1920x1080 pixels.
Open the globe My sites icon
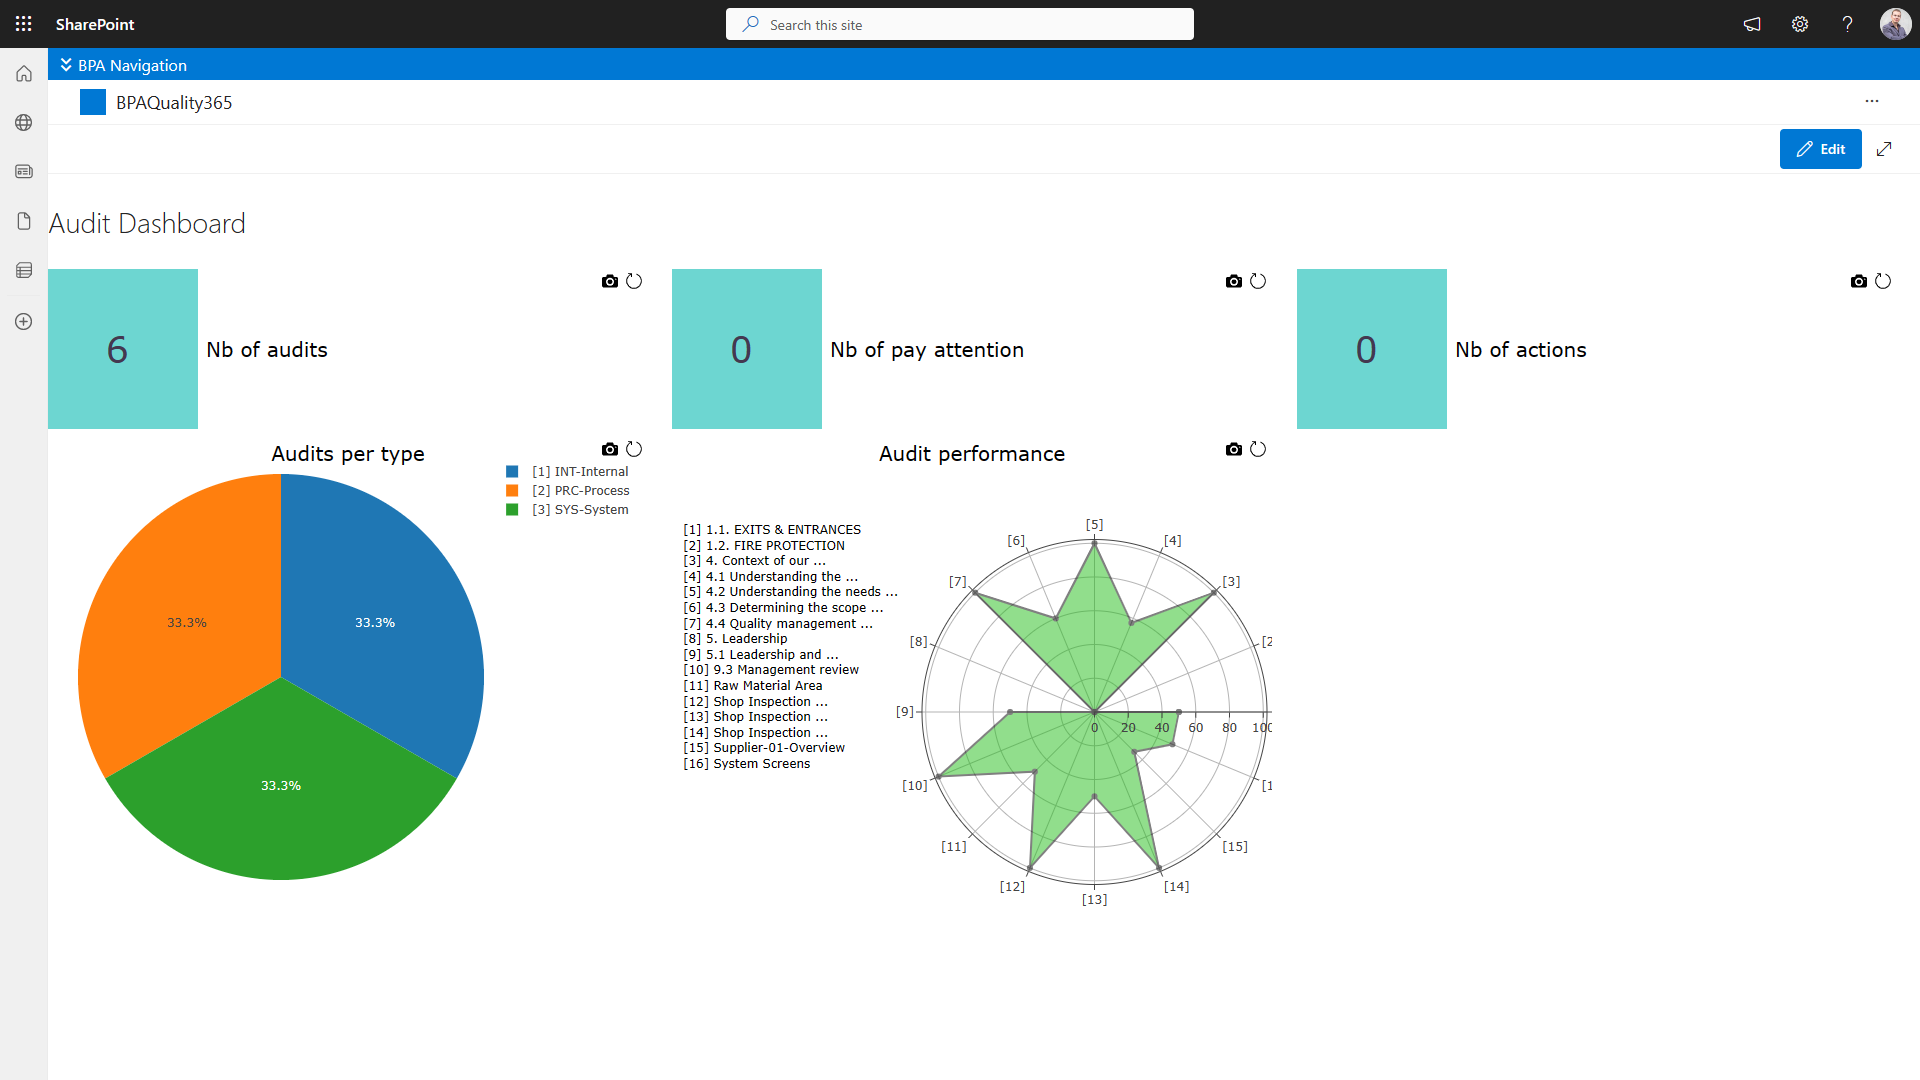click(24, 122)
